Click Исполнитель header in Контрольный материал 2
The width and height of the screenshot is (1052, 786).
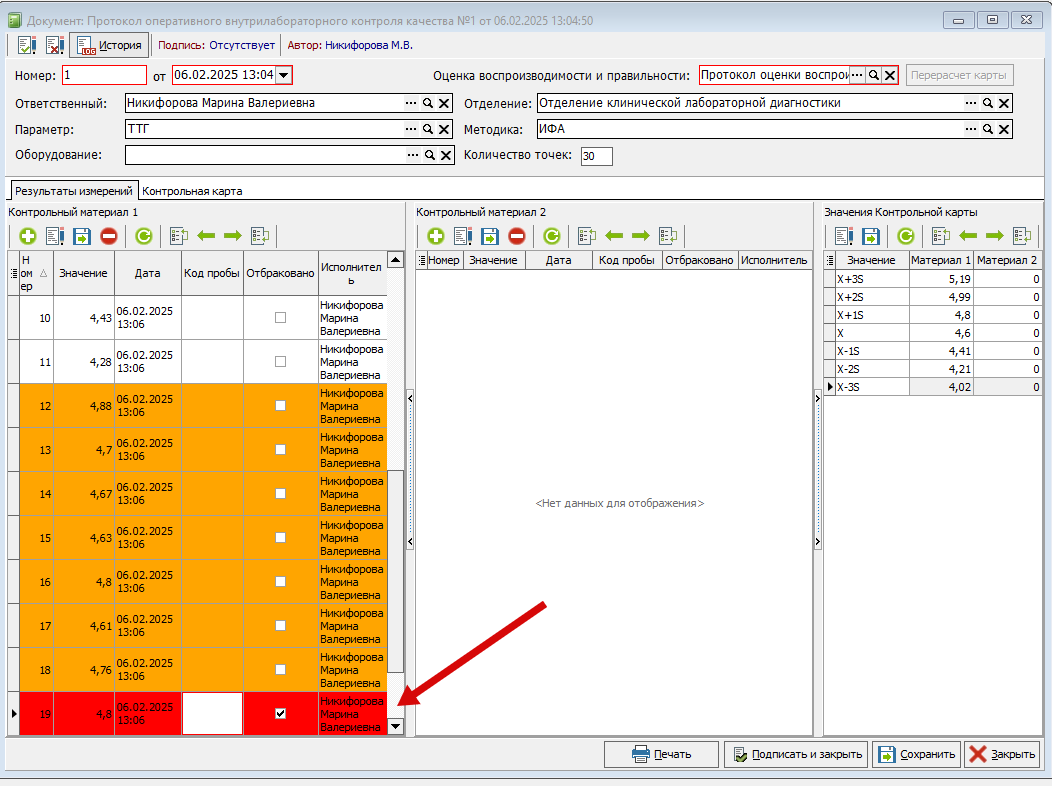[774, 260]
